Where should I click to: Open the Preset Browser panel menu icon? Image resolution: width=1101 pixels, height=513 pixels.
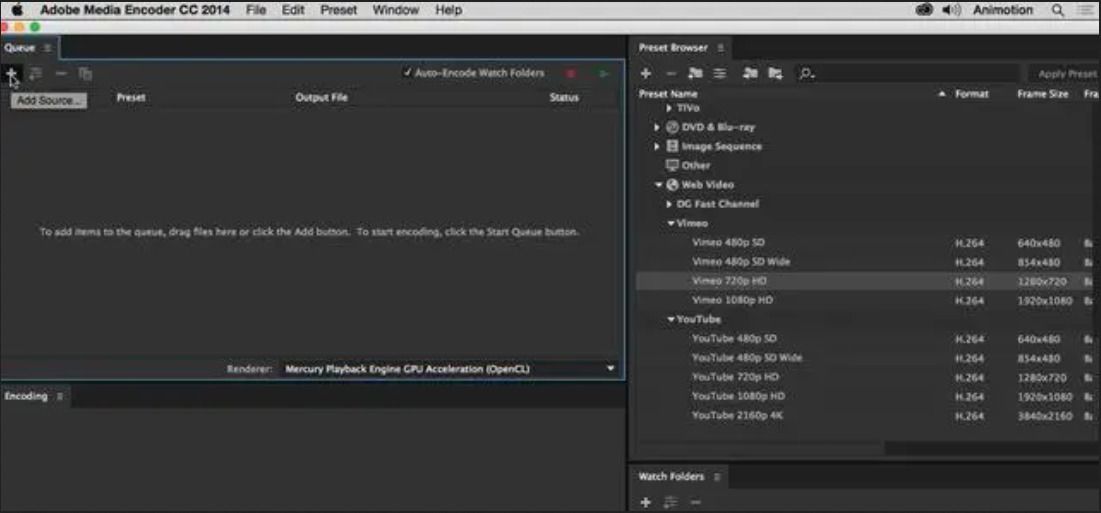click(720, 48)
